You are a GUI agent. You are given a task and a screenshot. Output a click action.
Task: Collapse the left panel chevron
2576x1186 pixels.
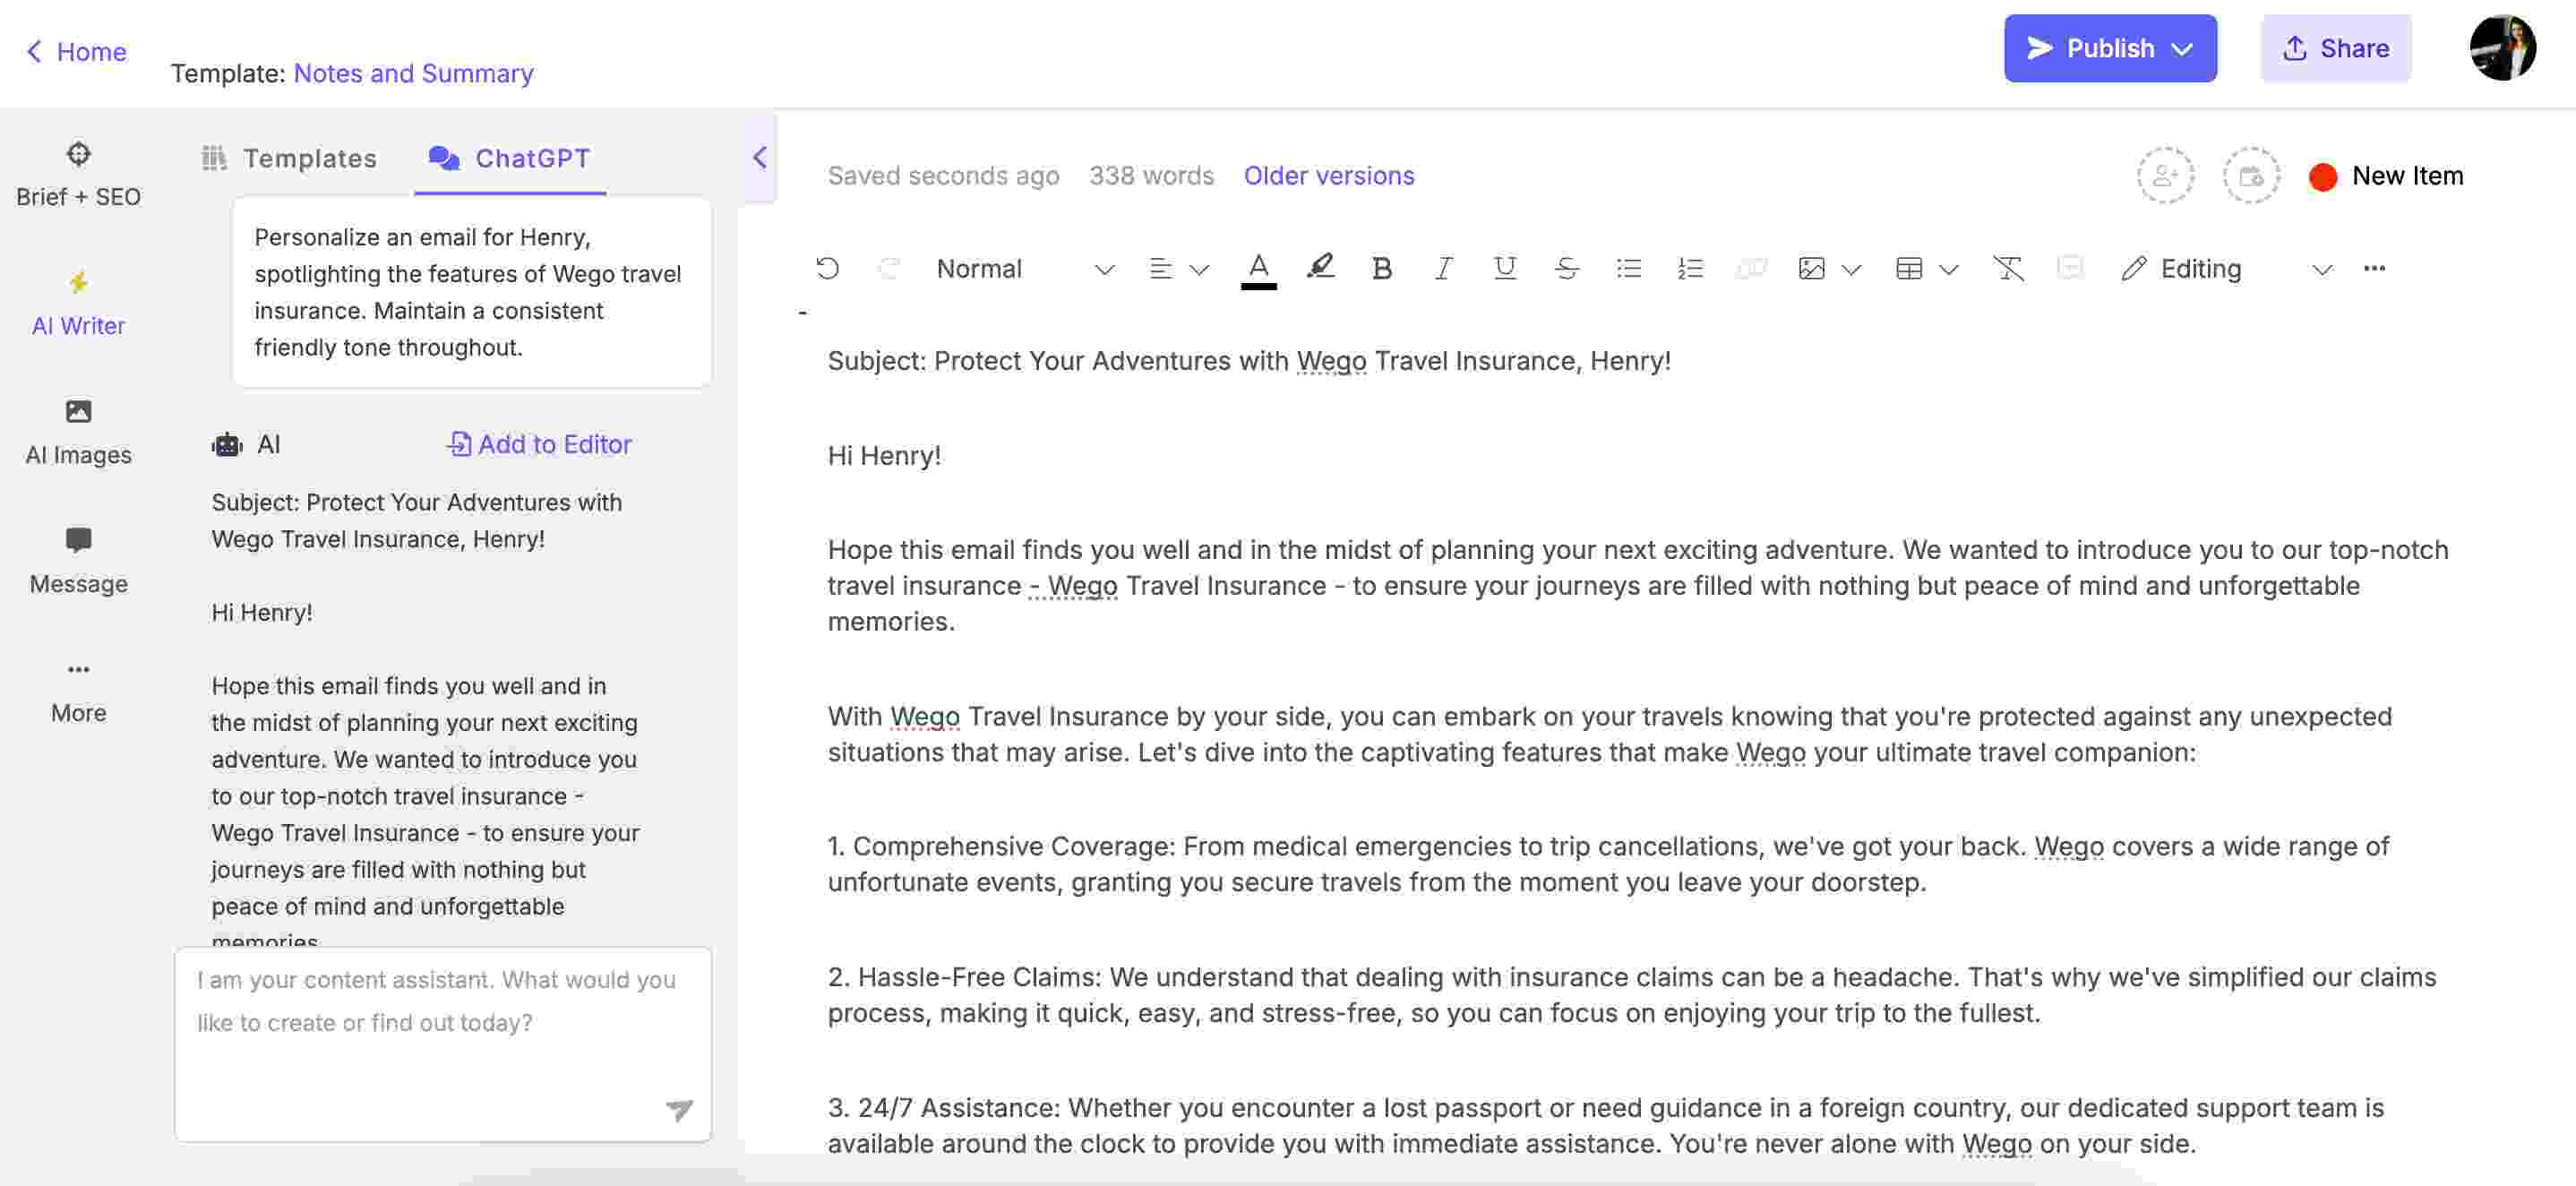pos(759,157)
